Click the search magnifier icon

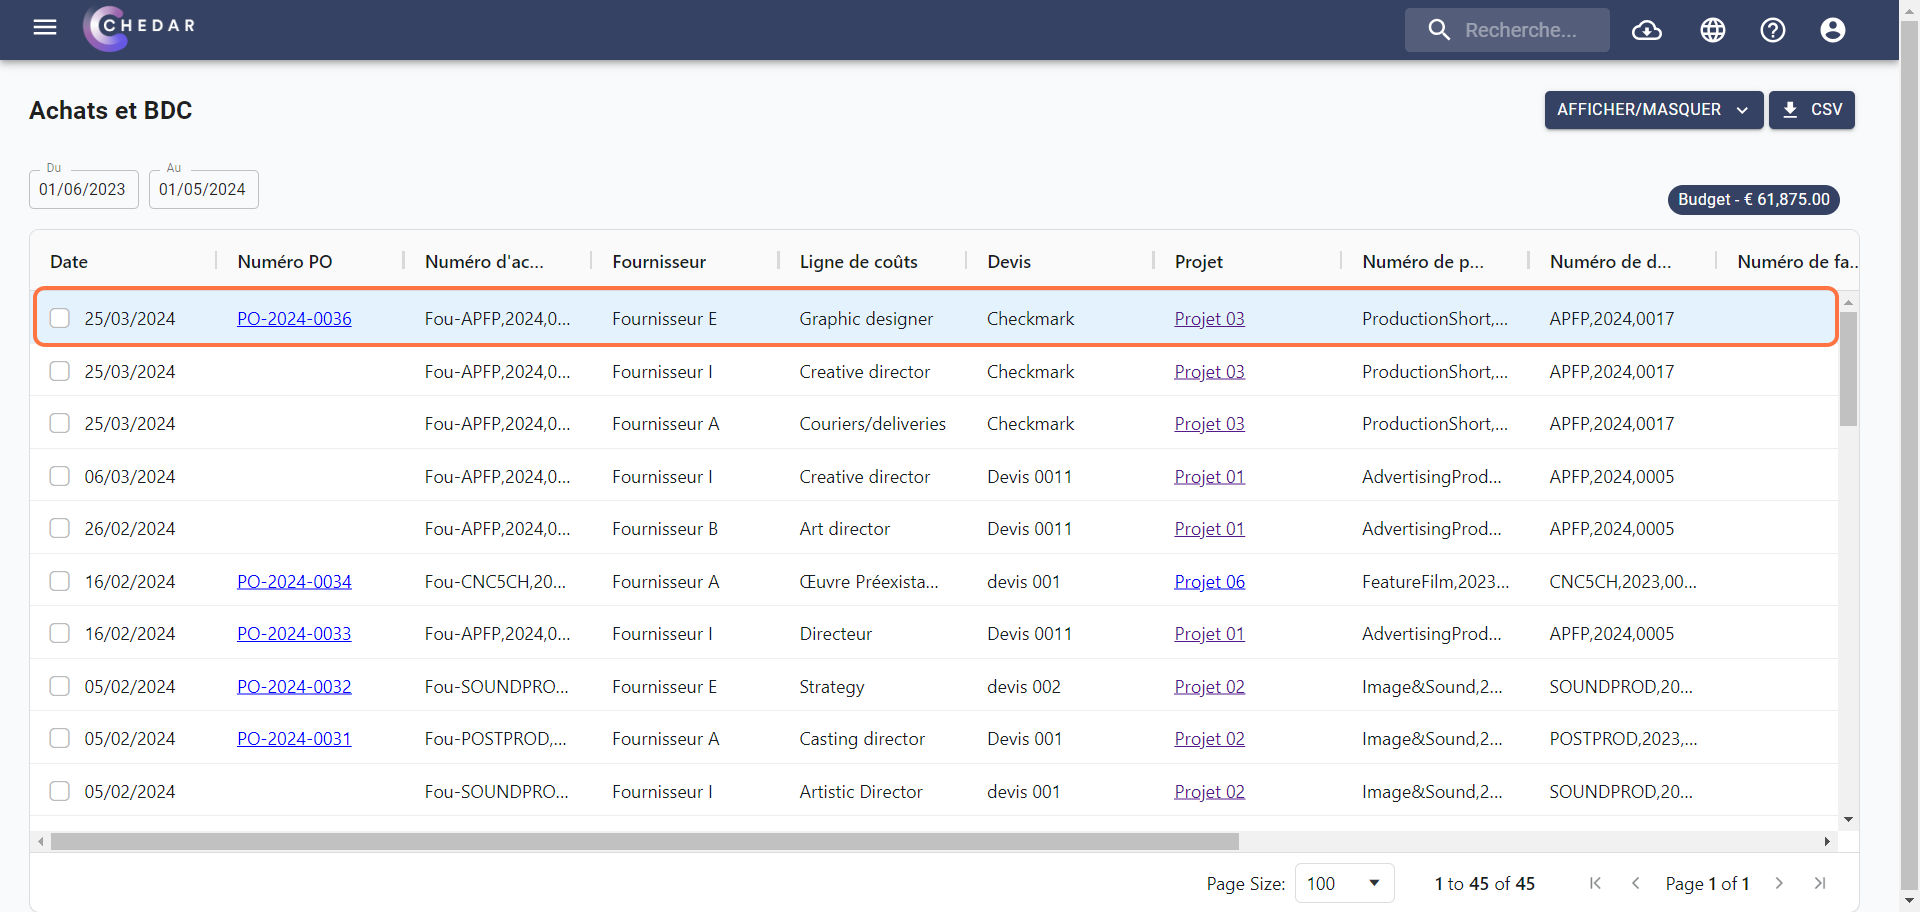[1438, 30]
